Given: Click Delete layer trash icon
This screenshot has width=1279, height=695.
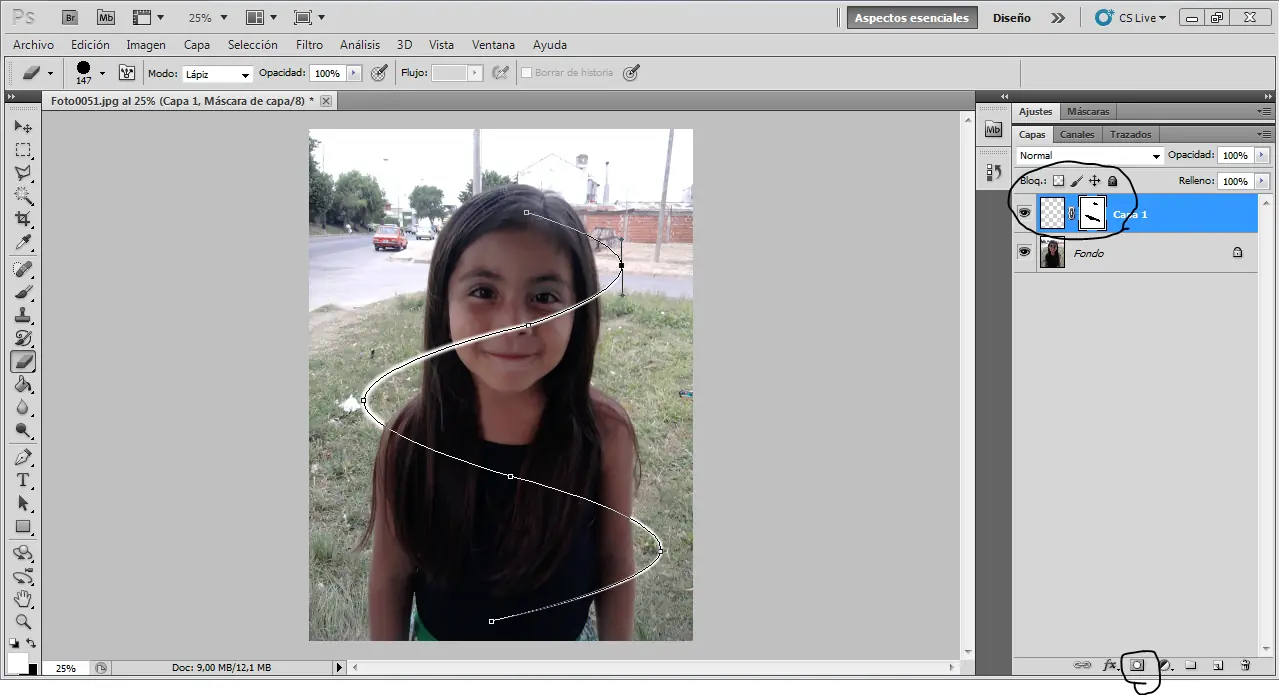Looking at the screenshot, I should coord(1245,665).
